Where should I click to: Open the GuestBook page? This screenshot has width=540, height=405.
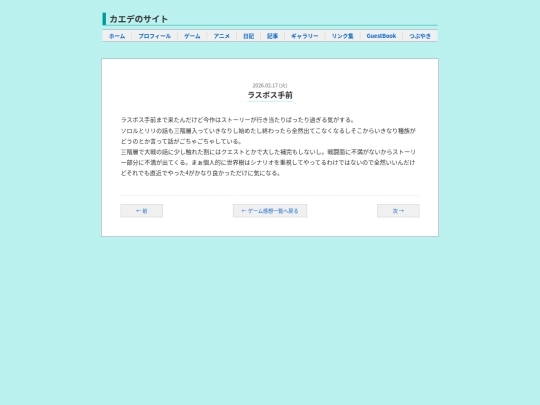(x=381, y=36)
